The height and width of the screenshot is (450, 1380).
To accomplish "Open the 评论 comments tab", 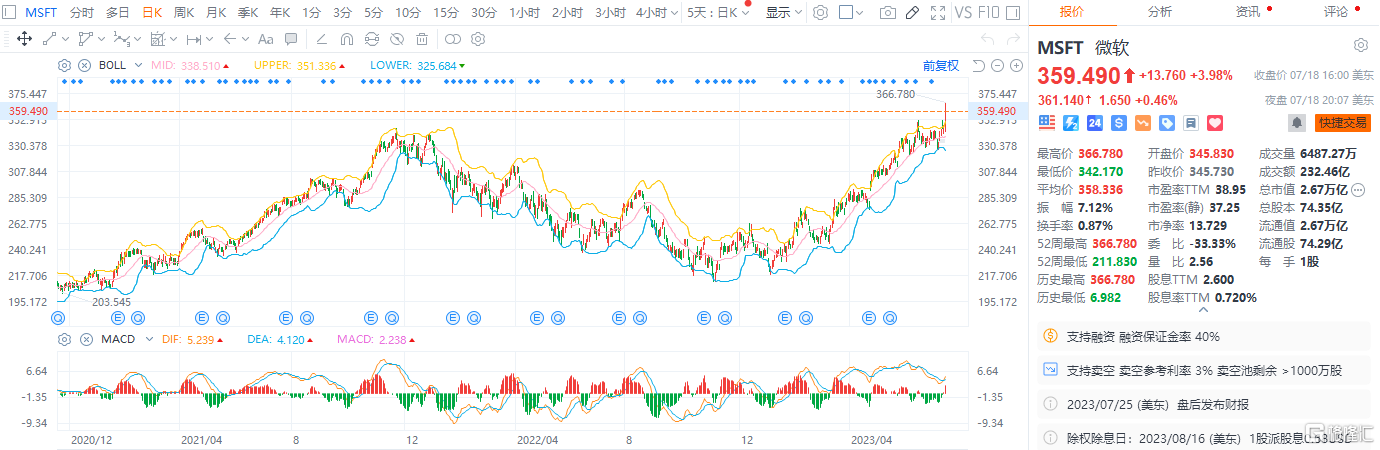I will (1336, 12).
